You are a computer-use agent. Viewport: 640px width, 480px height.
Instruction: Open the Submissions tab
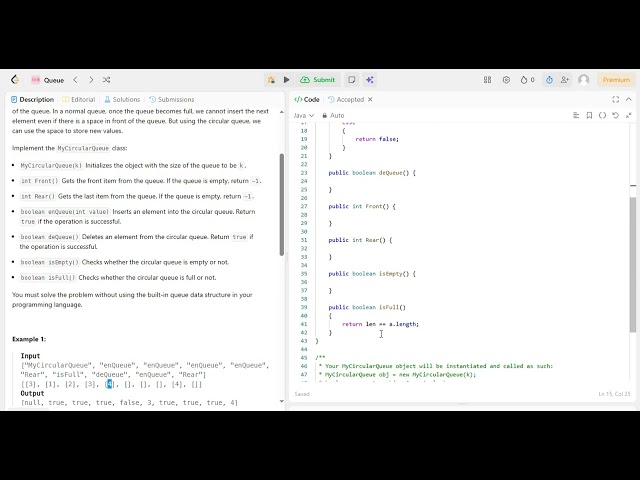point(172,99)
